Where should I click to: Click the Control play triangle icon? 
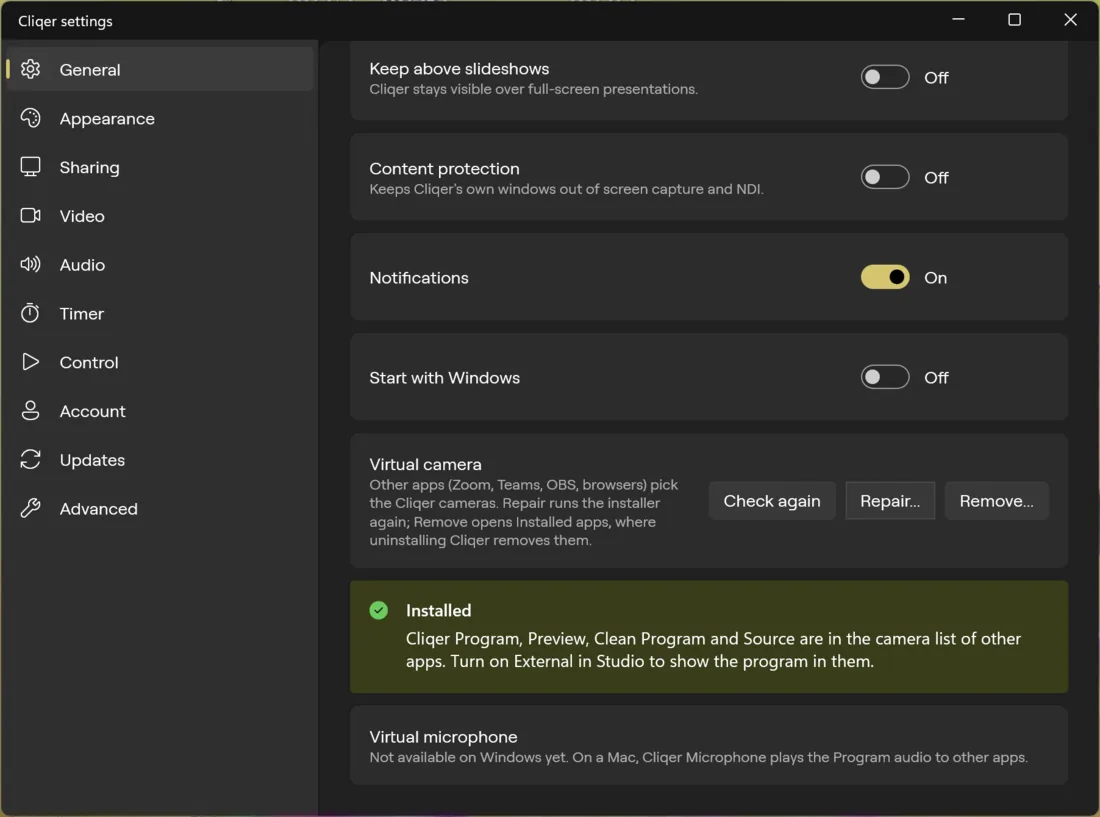click(30, 362)
